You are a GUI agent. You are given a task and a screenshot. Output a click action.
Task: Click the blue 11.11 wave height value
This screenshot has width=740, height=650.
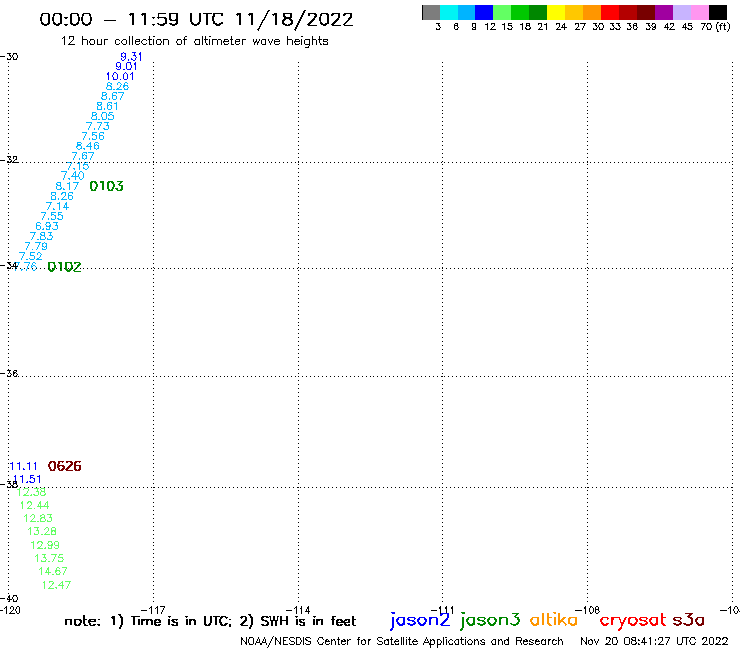[23, 466]
